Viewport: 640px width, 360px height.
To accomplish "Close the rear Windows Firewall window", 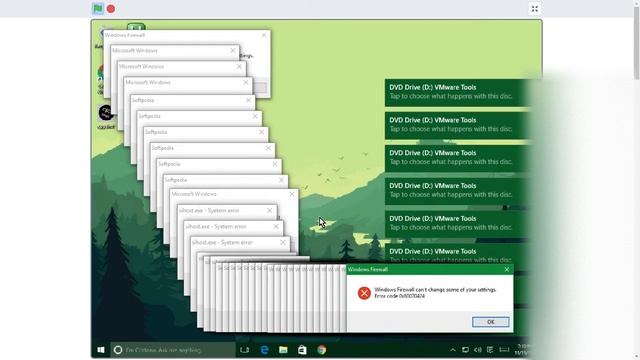I will click(x=264, y=36).
